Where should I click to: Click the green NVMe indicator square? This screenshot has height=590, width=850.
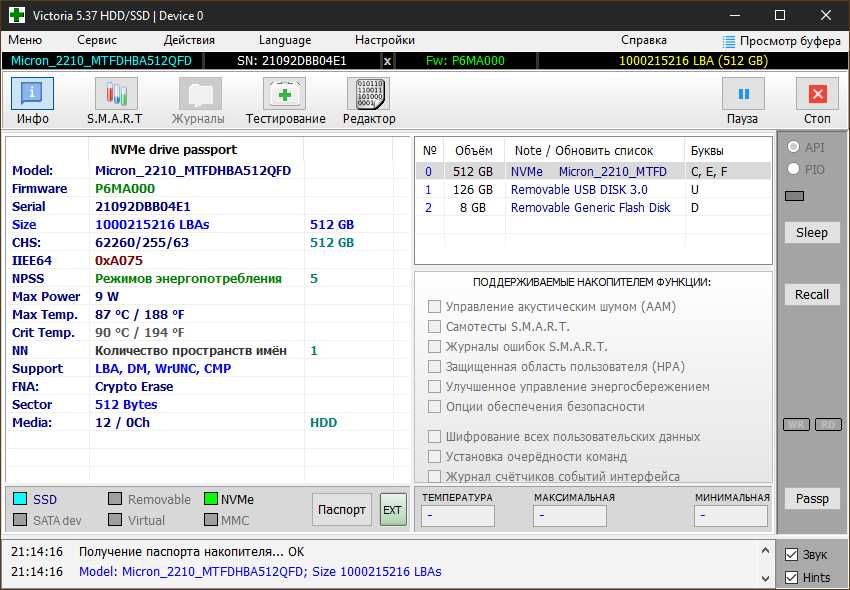pyautogui.click(x=211, y=498)
